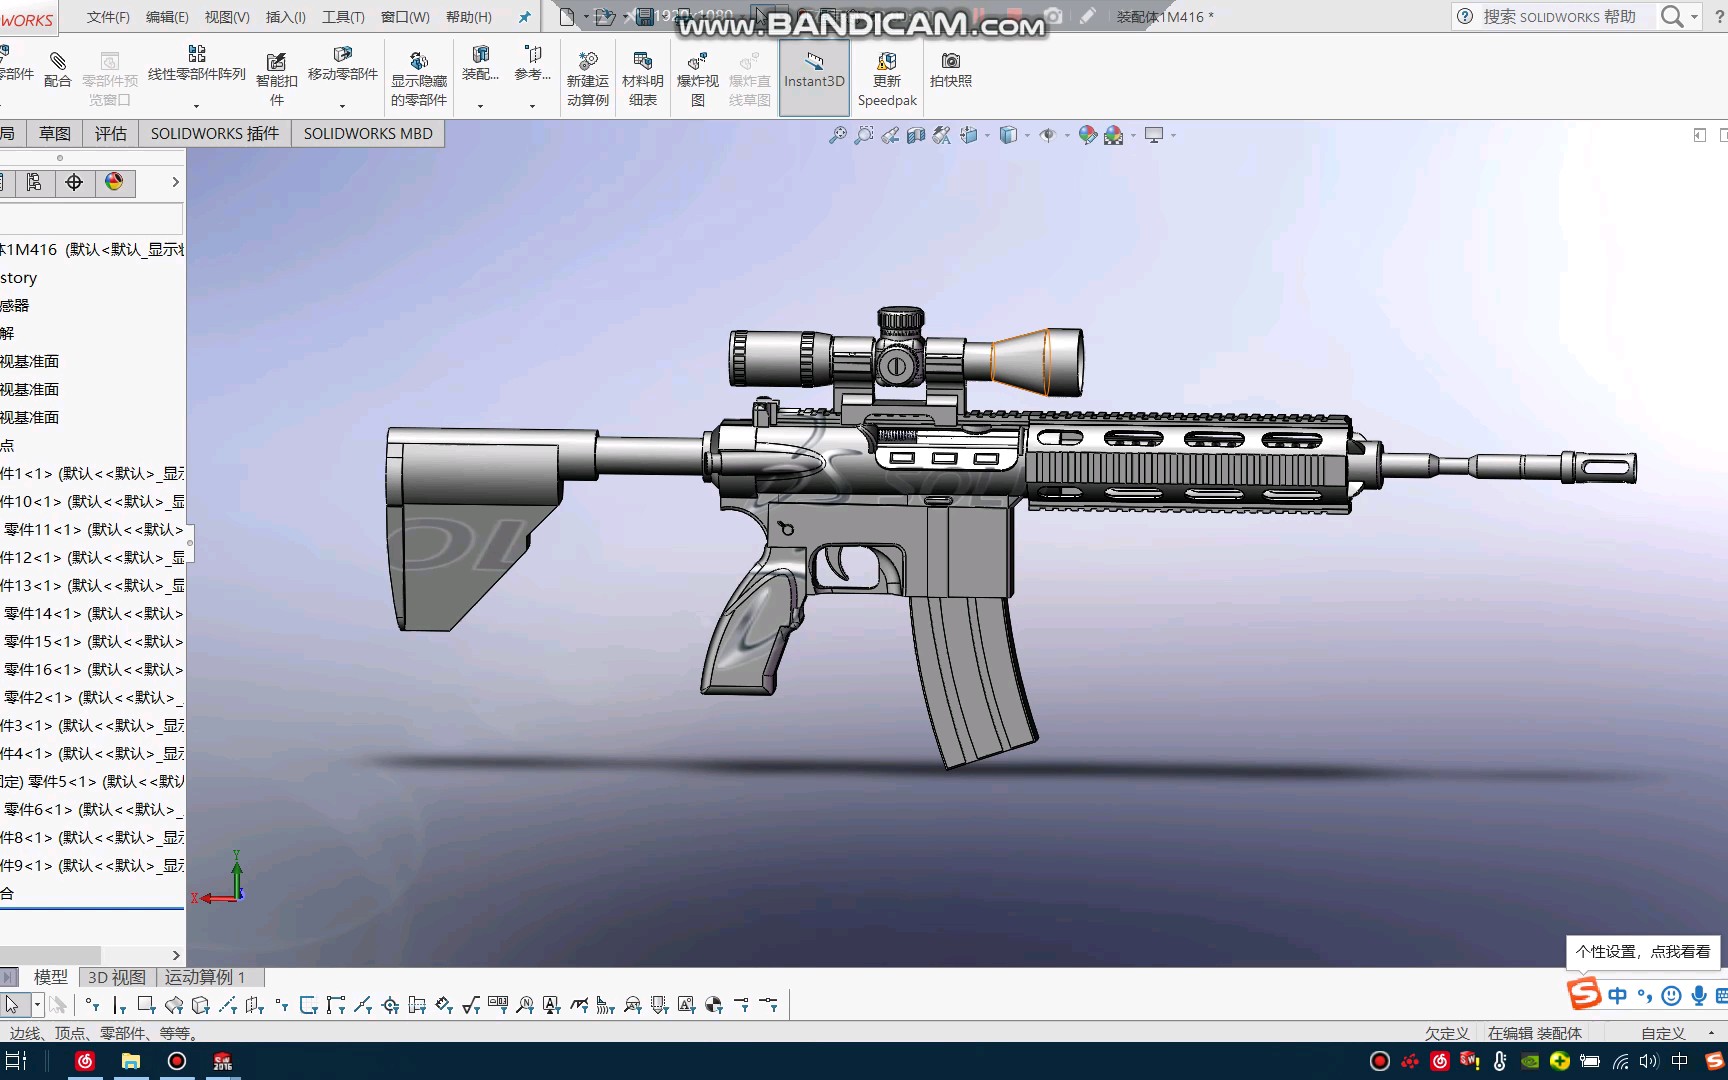Select the Zoom to Fit tool

click(838, 135)
